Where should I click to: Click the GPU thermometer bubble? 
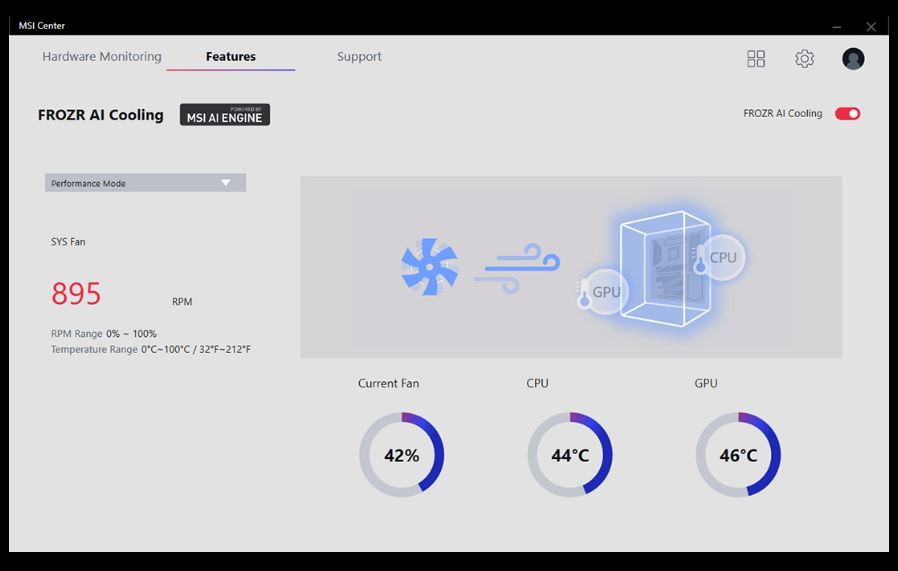[x=603, y=291]
